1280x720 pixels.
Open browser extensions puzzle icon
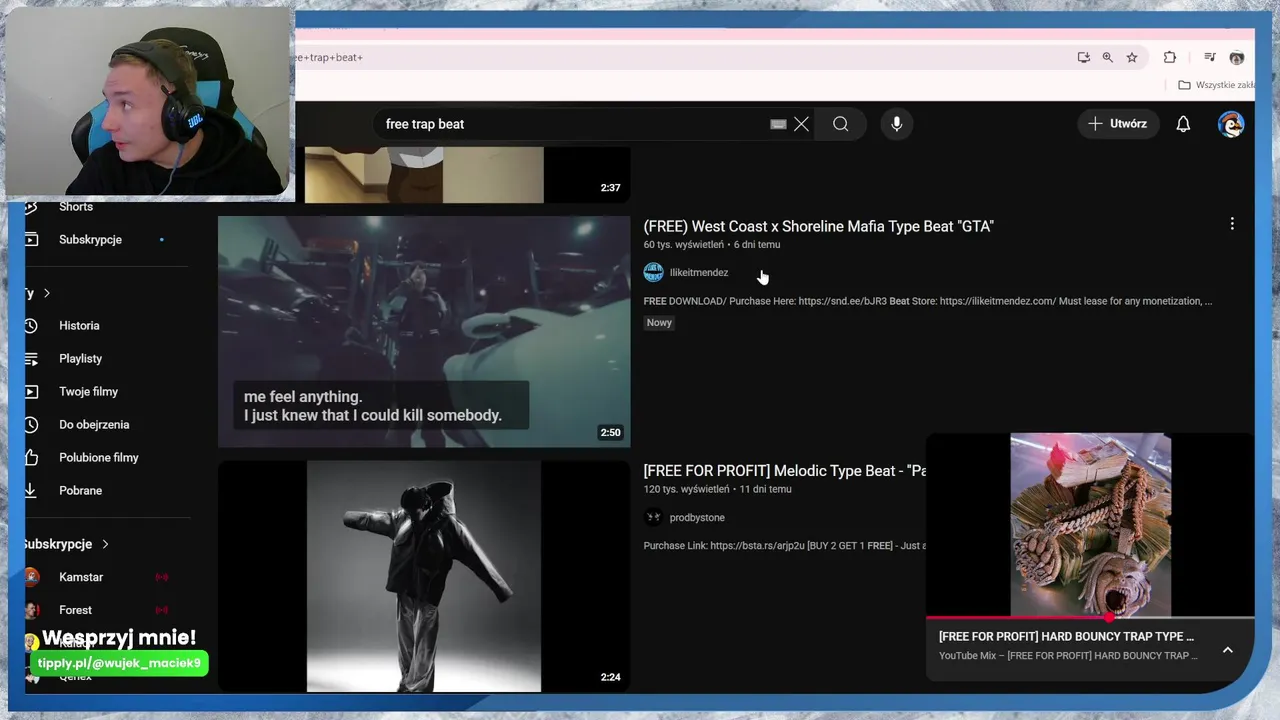(x=1169, y=57)
